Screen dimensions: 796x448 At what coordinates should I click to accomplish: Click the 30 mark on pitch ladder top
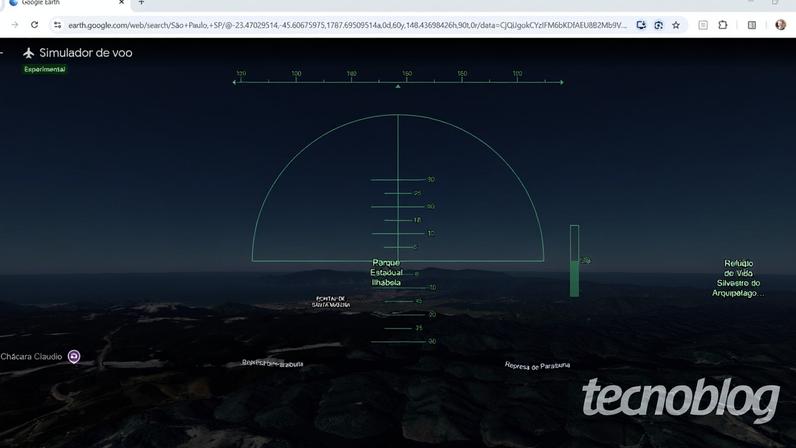pyautogui.click(x=430, y=179)
